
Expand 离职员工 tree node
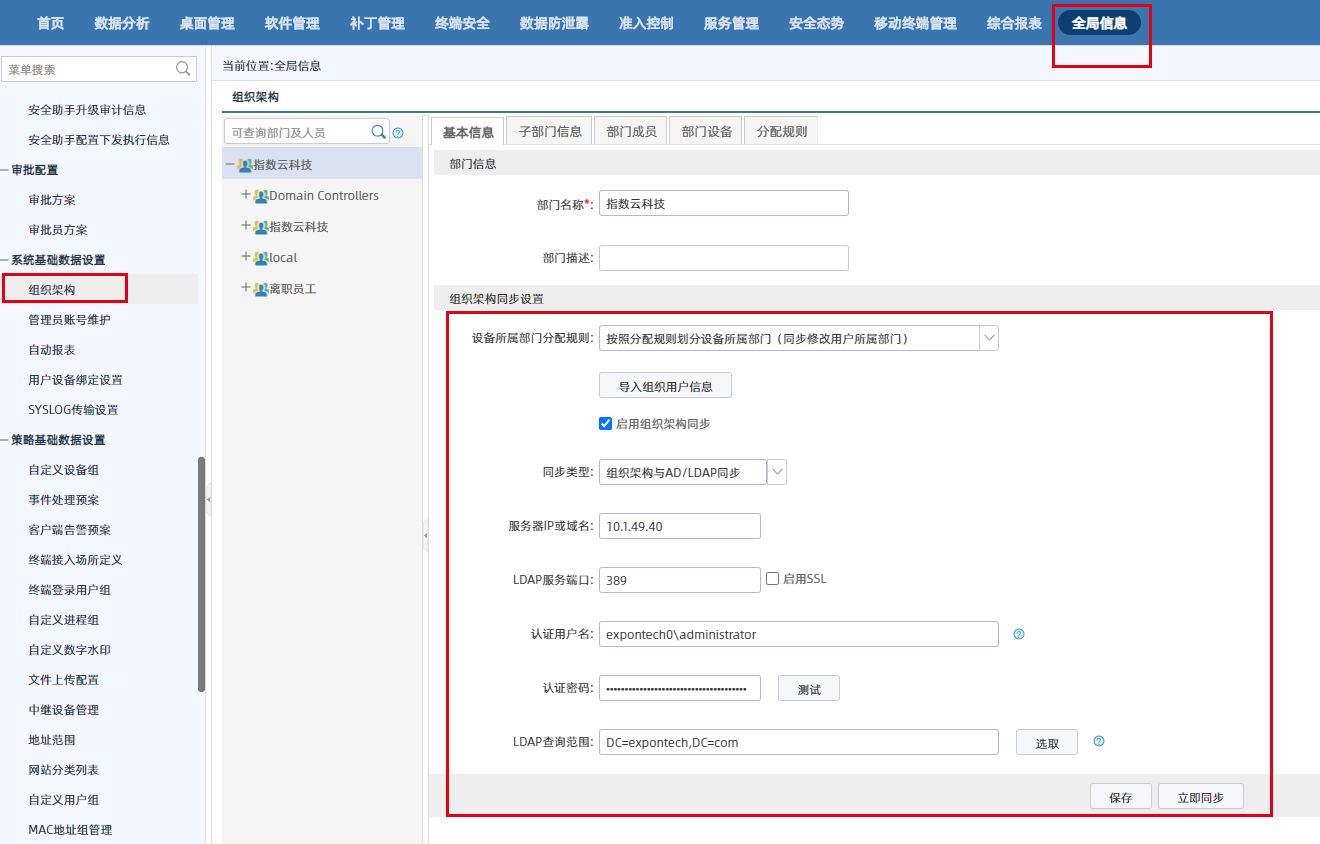[246, 288]
